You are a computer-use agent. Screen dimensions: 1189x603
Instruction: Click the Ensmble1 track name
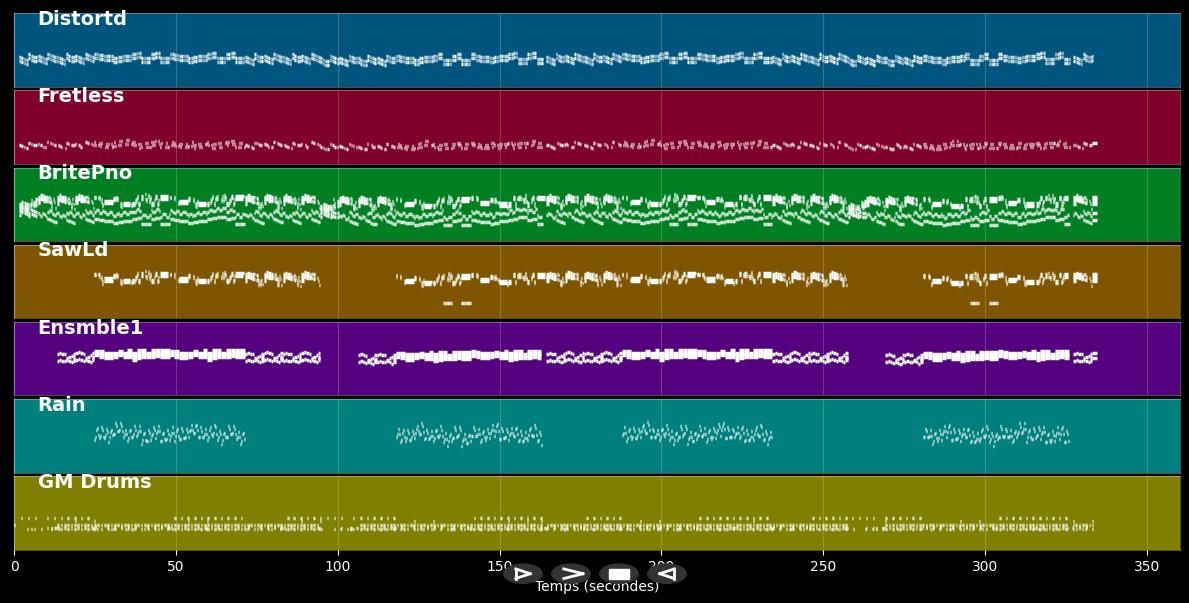click(90, 328)
